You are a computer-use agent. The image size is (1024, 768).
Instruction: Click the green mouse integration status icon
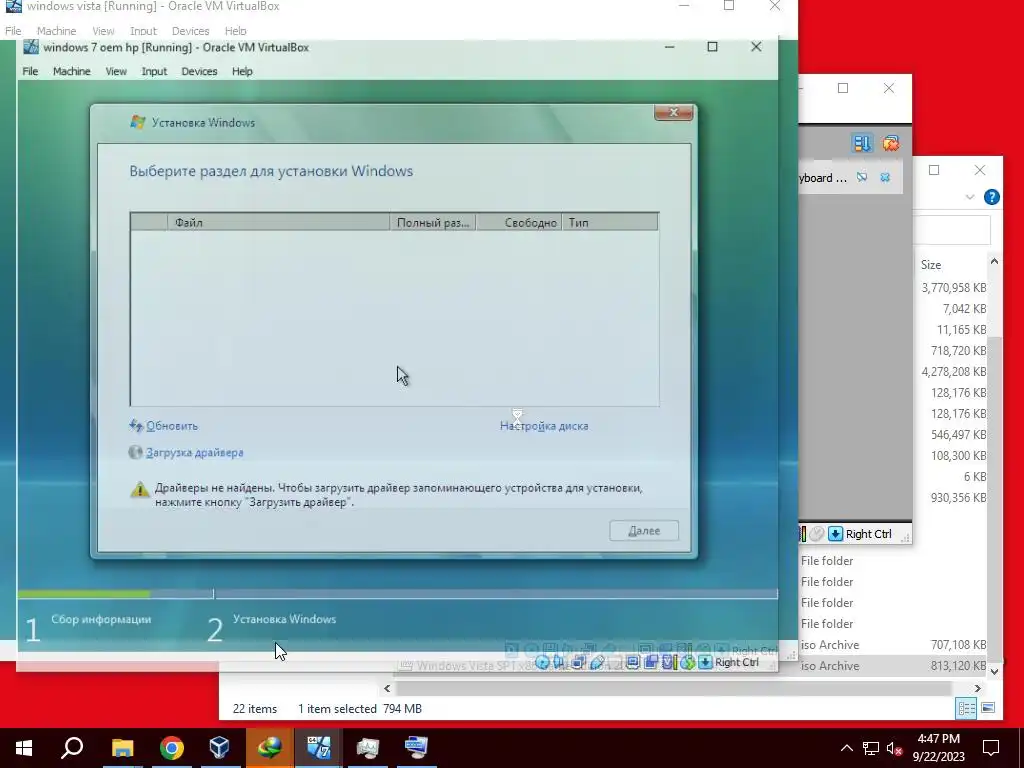(x=687, y=662)
